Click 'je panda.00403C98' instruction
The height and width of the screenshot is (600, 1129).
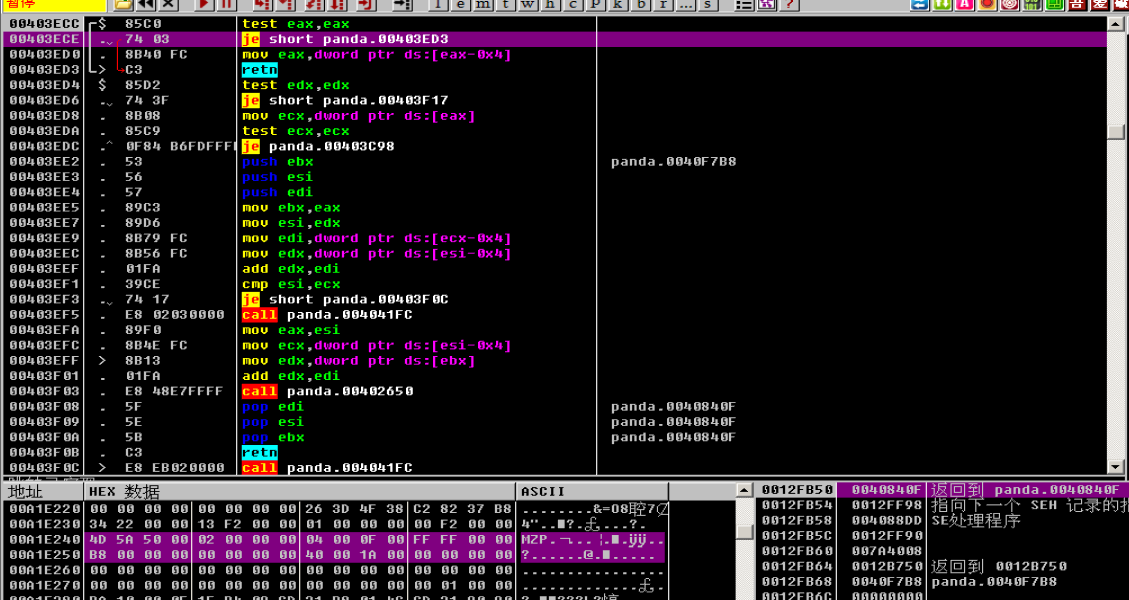click(318, 146)
